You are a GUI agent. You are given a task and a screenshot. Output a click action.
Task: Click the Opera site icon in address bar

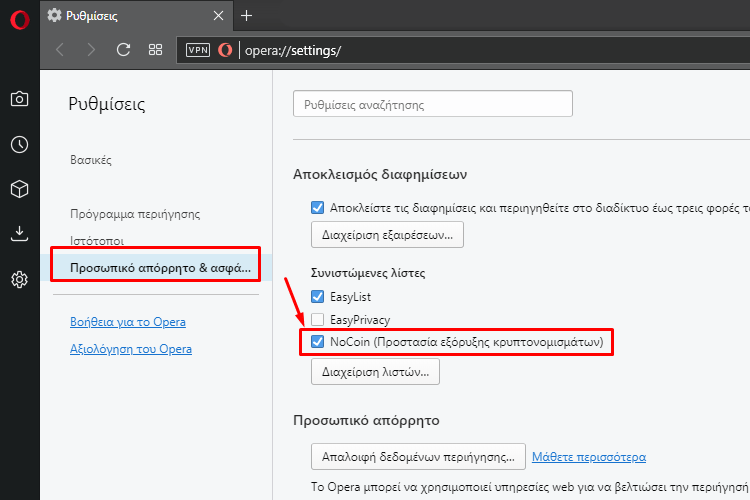(225, 50)
